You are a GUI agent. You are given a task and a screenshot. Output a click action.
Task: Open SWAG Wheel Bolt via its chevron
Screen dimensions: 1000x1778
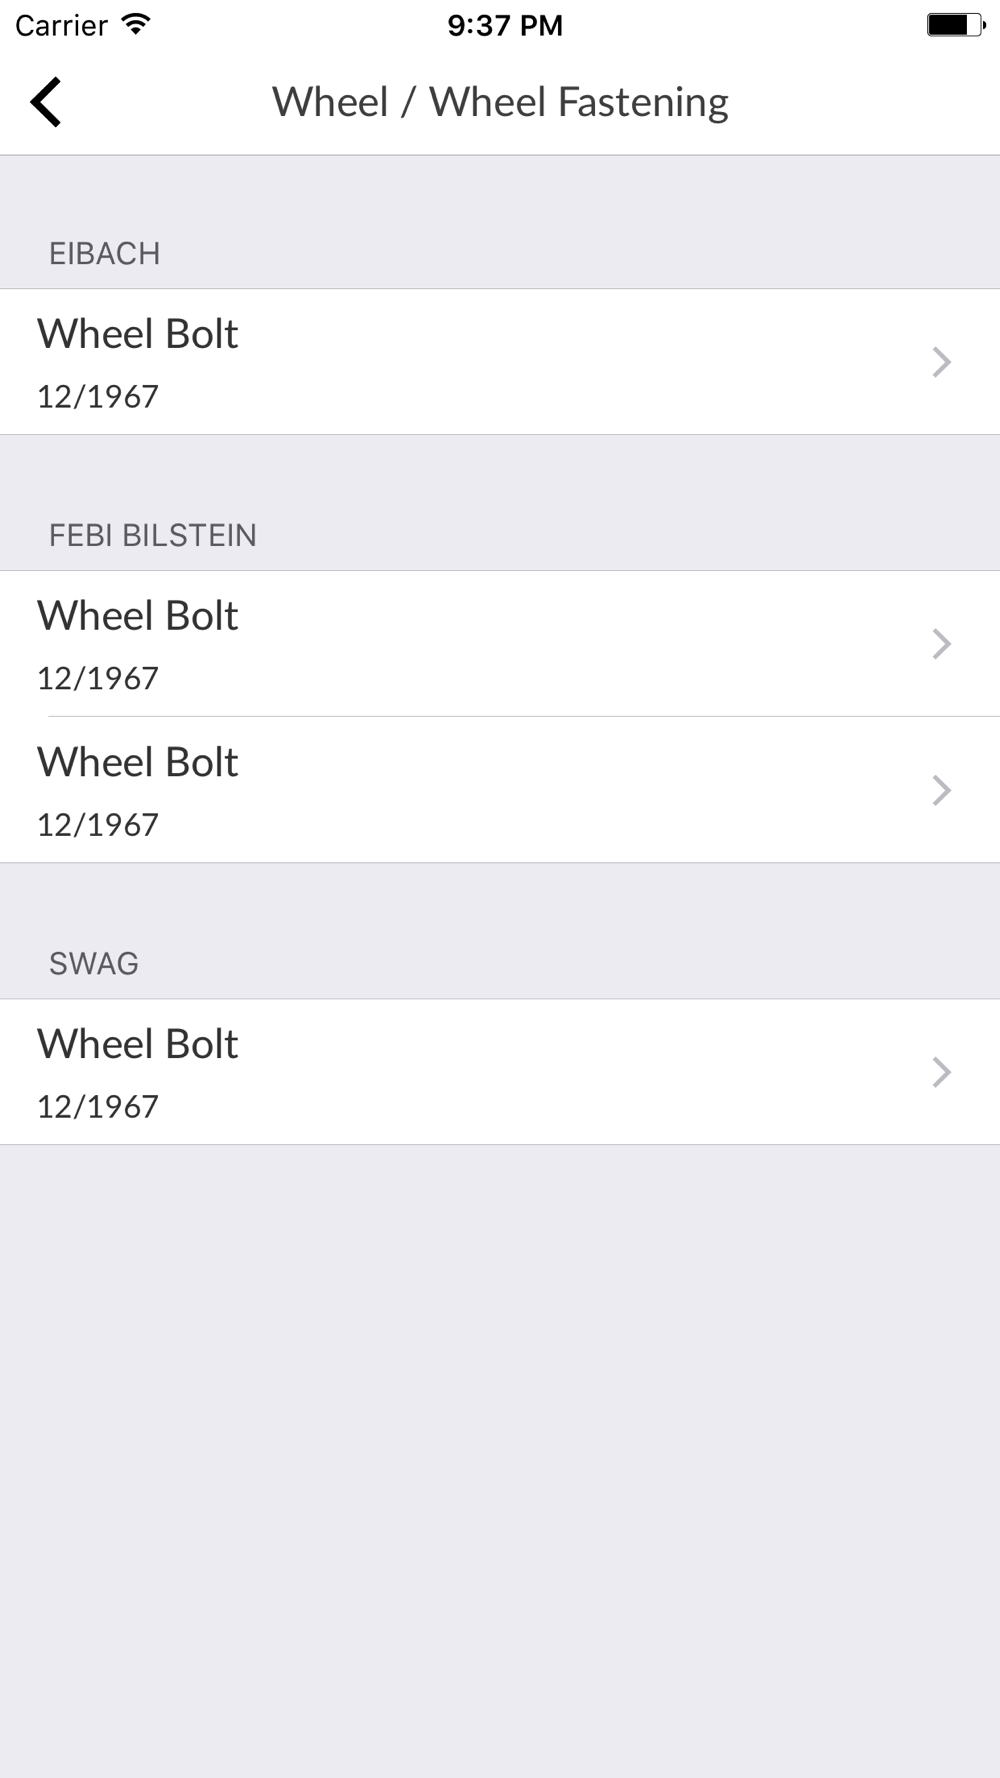[941, 1072]
